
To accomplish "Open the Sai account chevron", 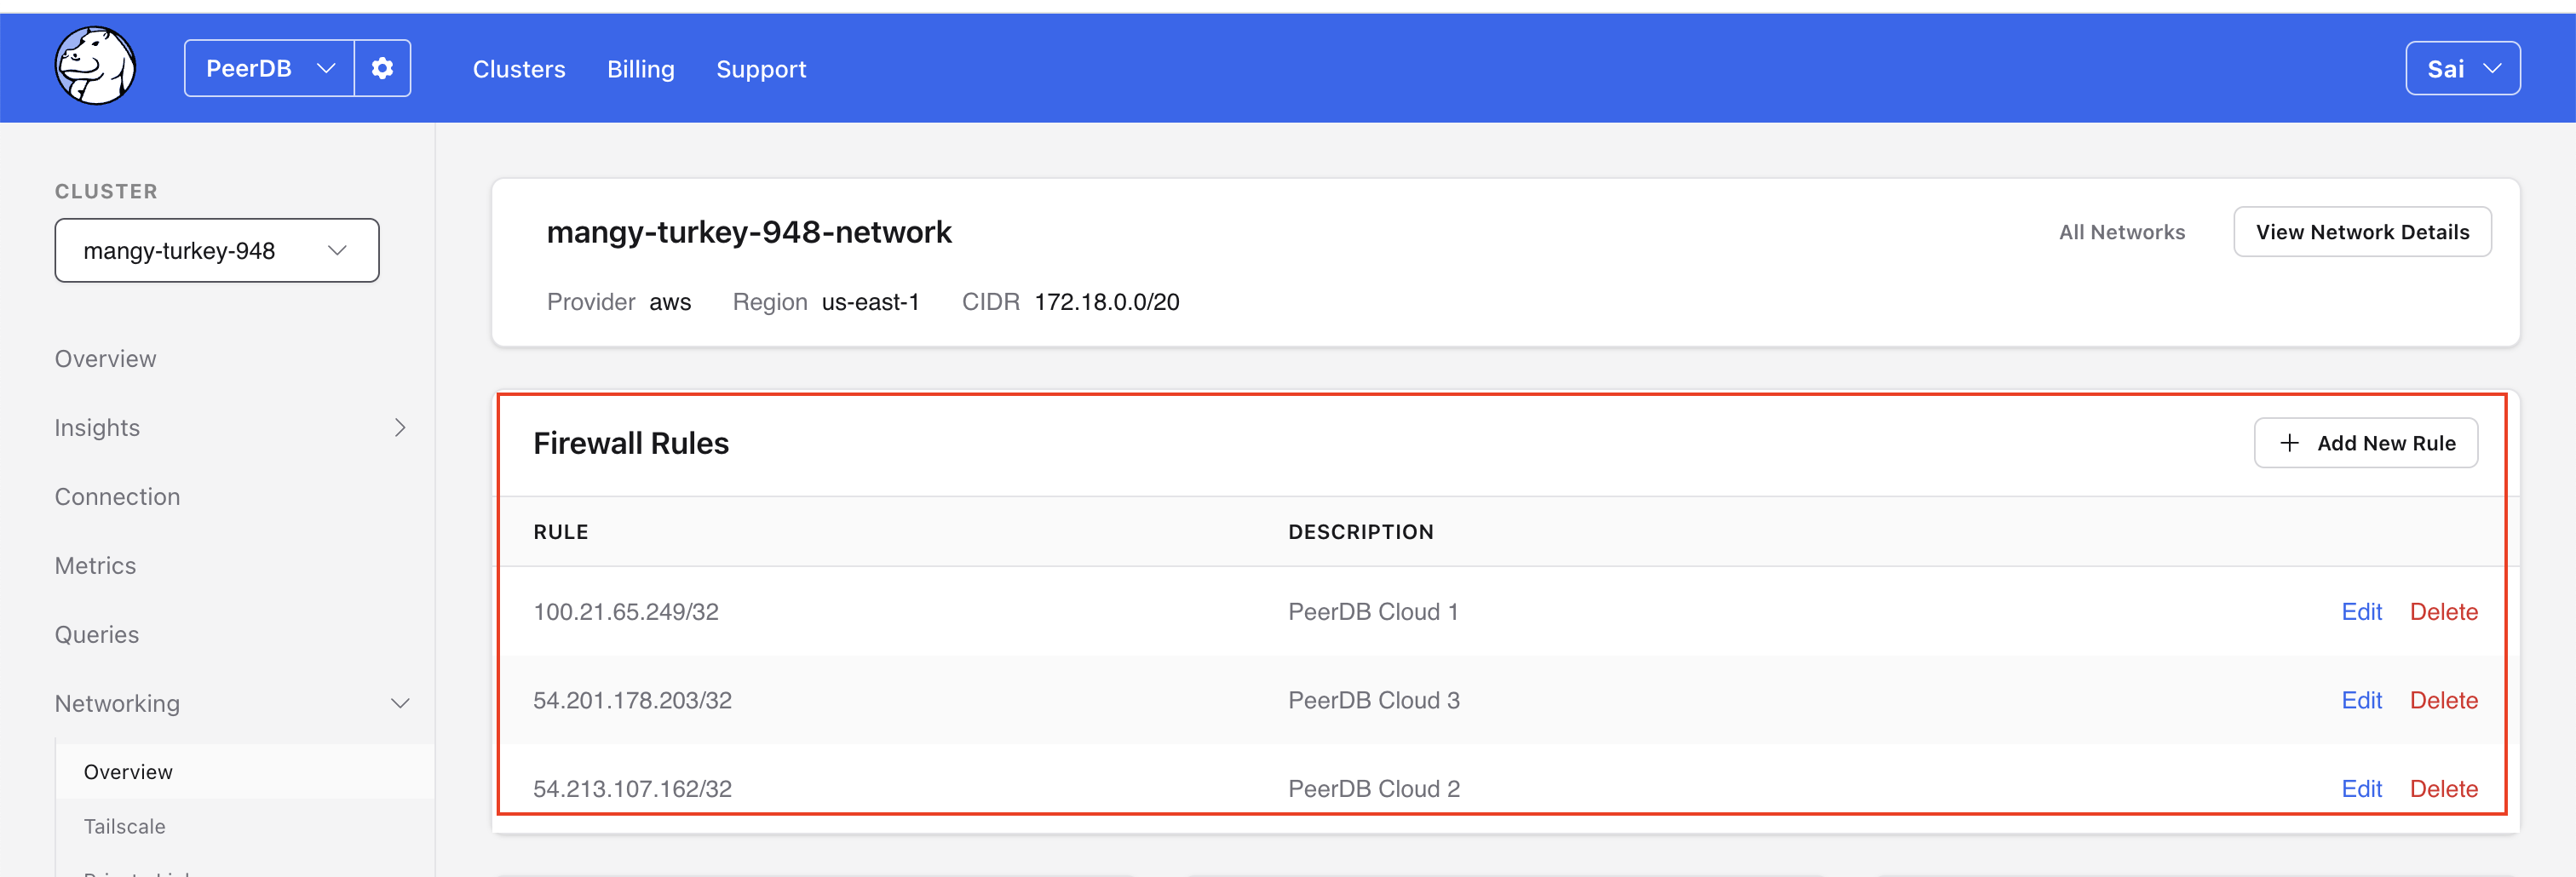I will [x=2494, y=68].
